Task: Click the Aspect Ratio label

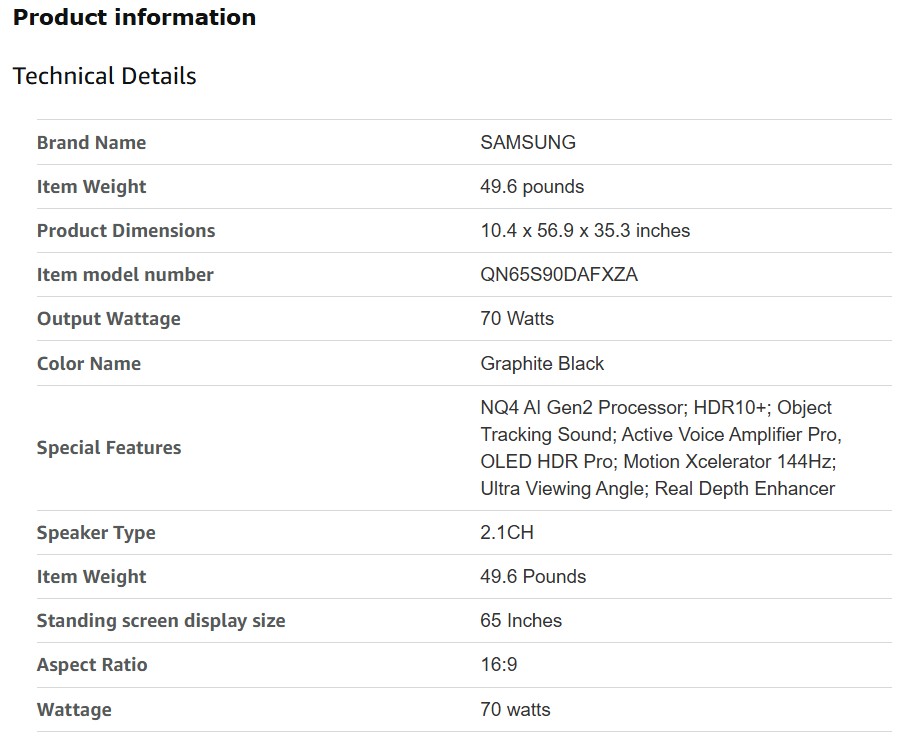Action: click(91, 665)
